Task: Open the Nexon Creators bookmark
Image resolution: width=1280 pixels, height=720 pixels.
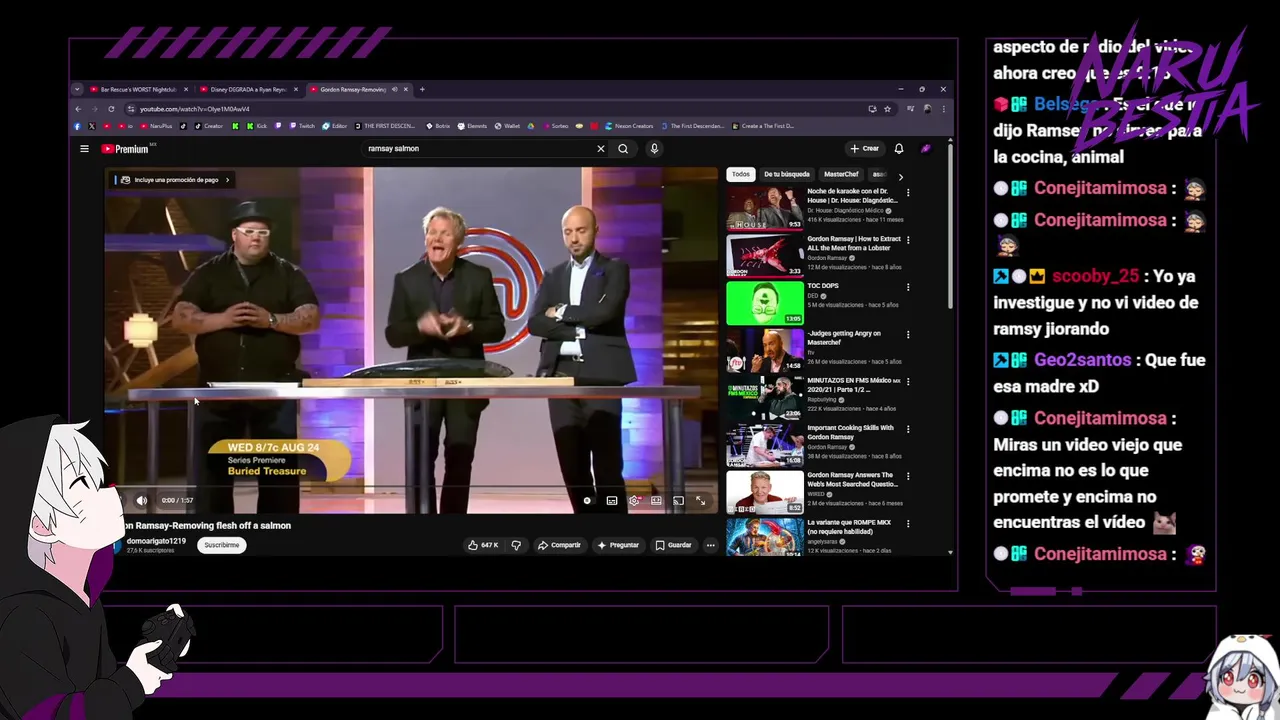Action: point(628,126)
